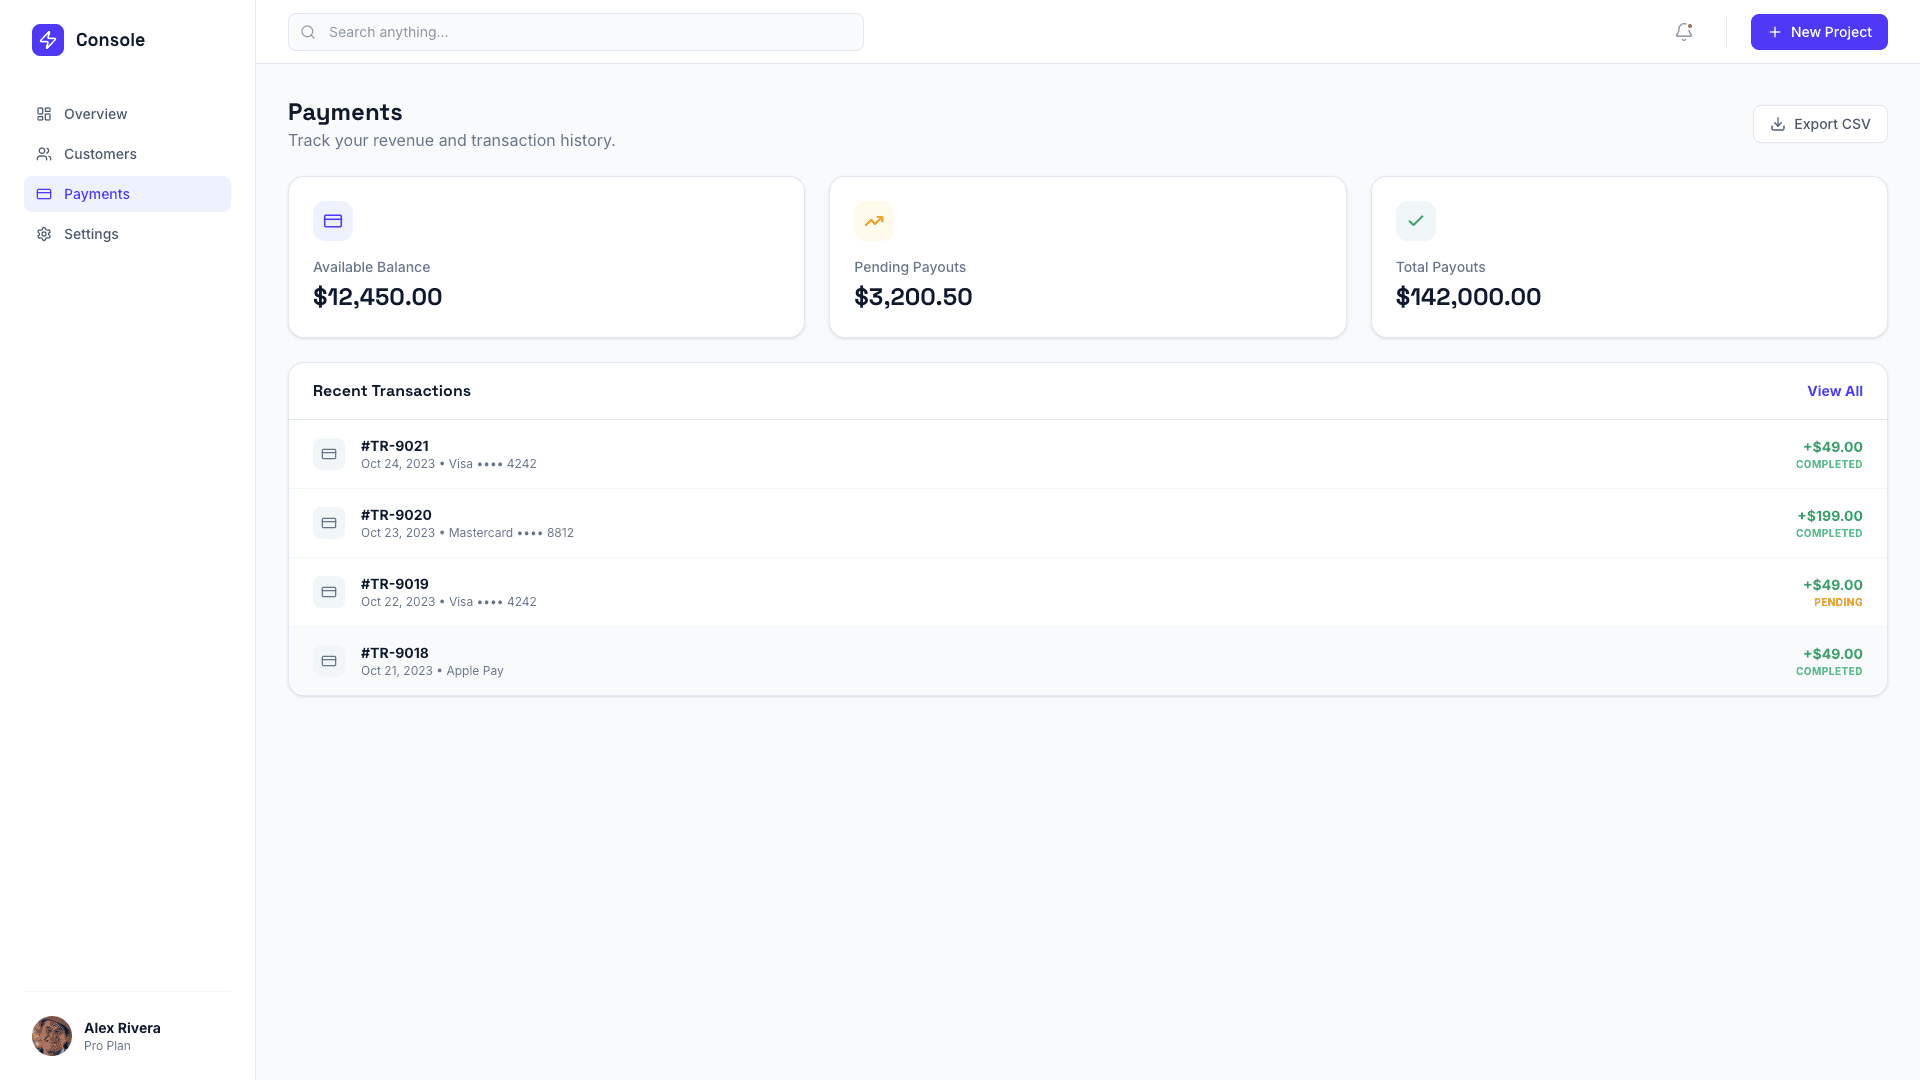Click the card icon beside transaction #TR-9018
Image resolution: width=1920 pixels, height=1080 pixels.
[328, 660]
